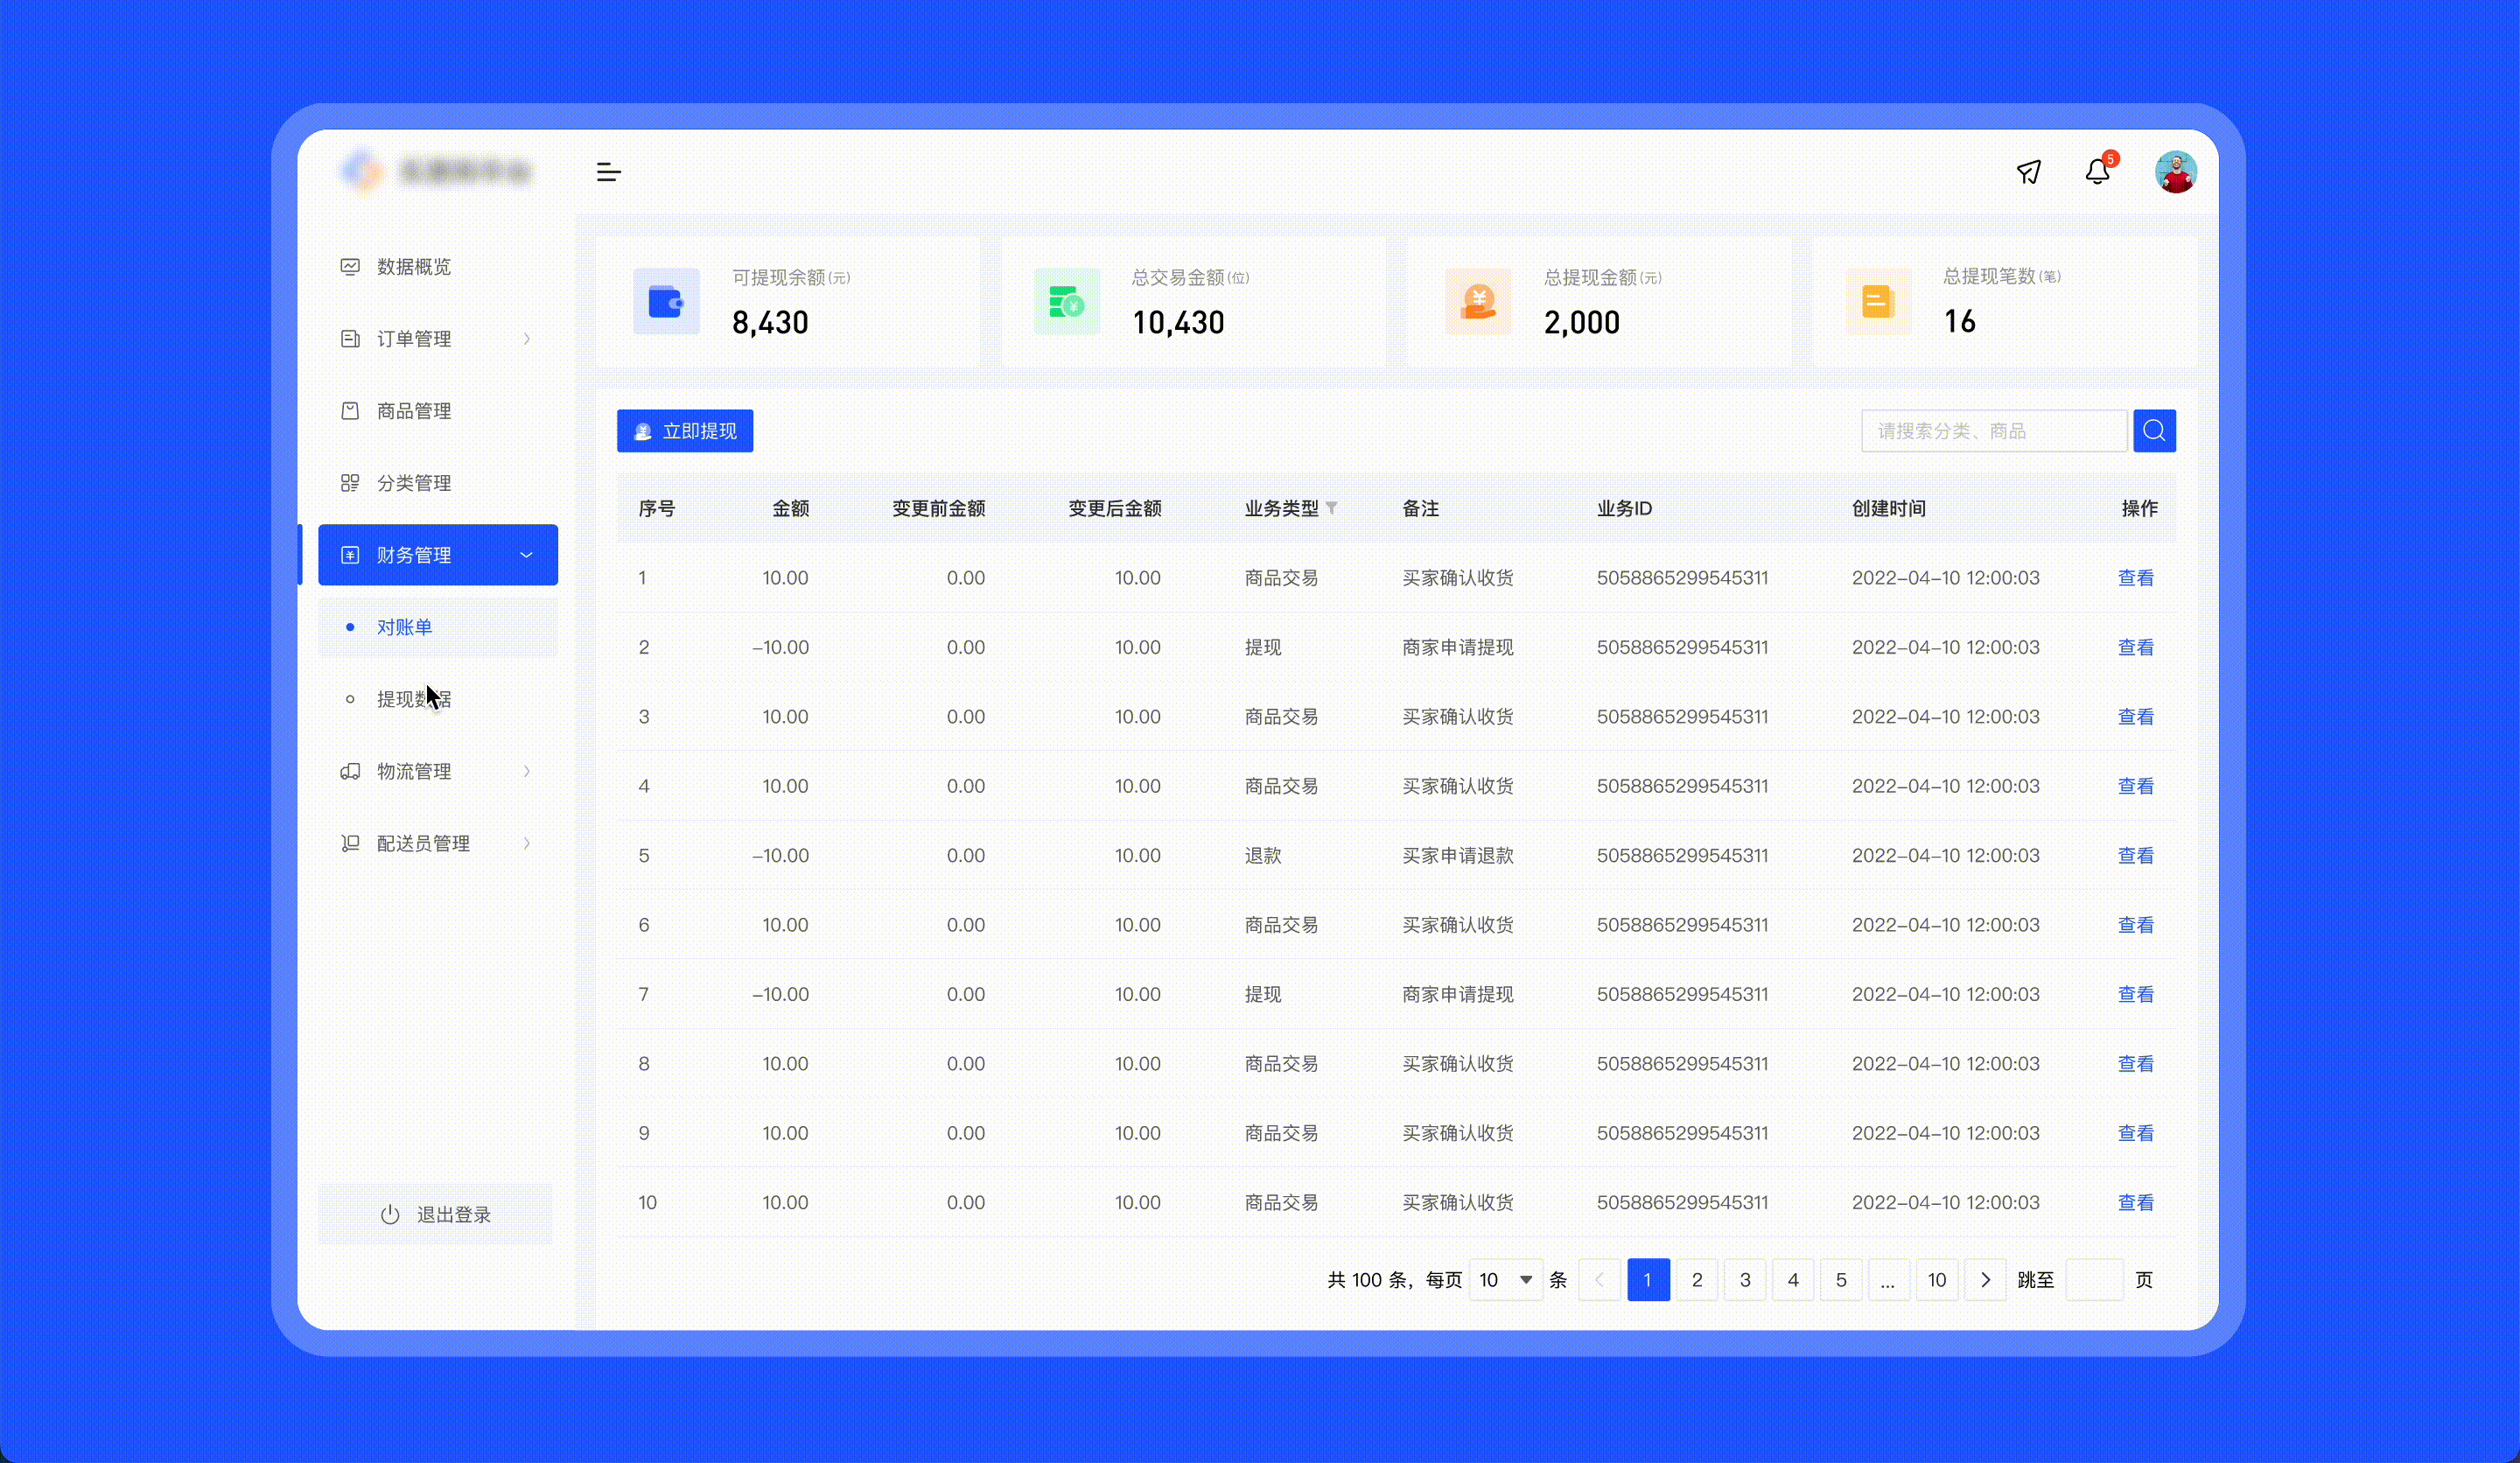Click the 立即提现 button
Viewport: 2520px width, 1463px height.
685,431
